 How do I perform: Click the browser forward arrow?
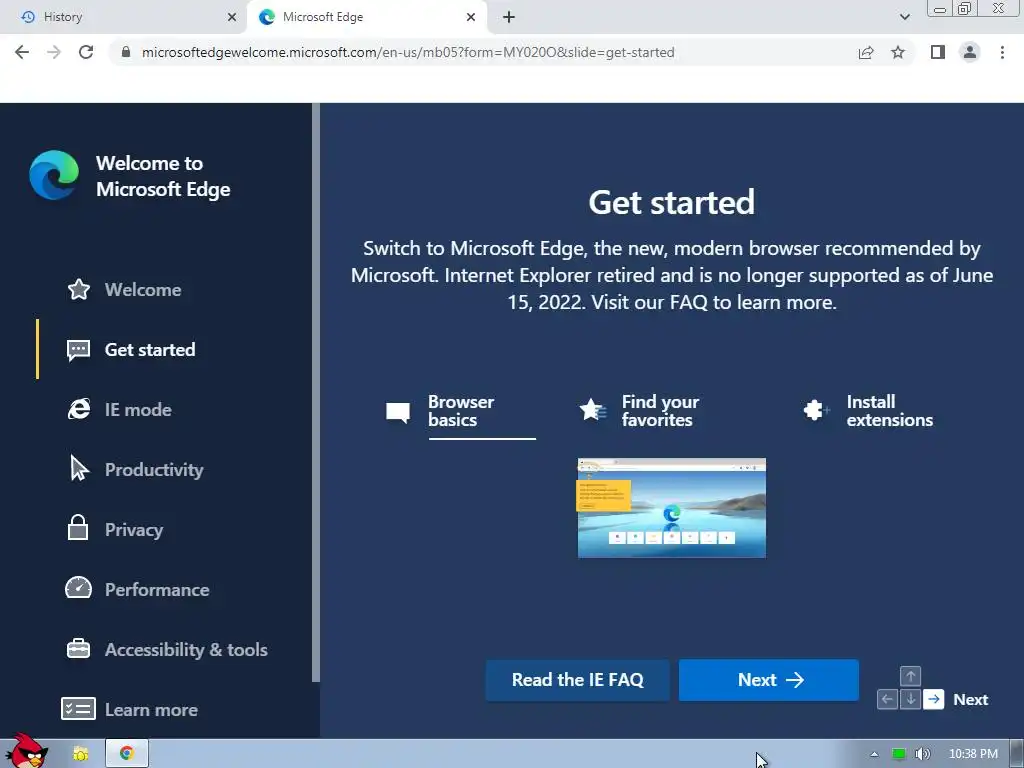pos(54,52)
